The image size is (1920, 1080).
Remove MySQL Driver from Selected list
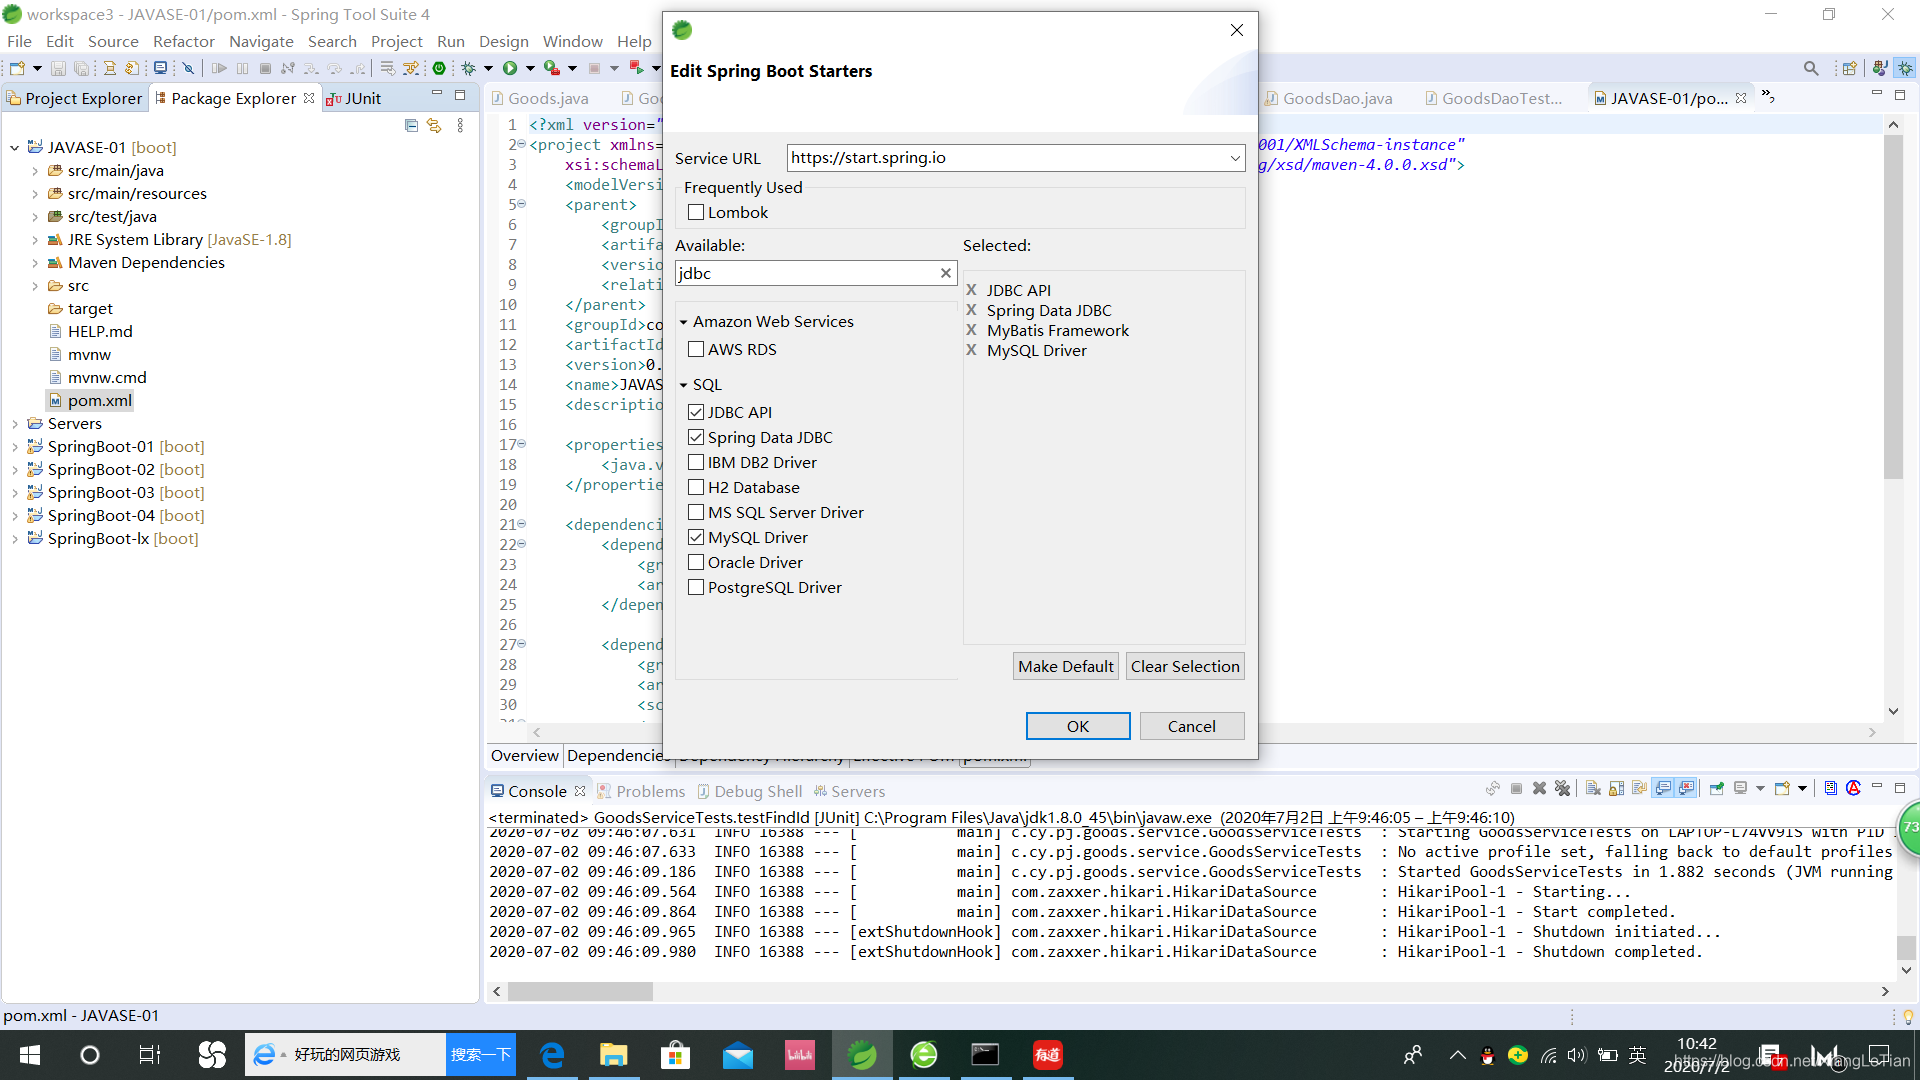click(x=971, y=350)
